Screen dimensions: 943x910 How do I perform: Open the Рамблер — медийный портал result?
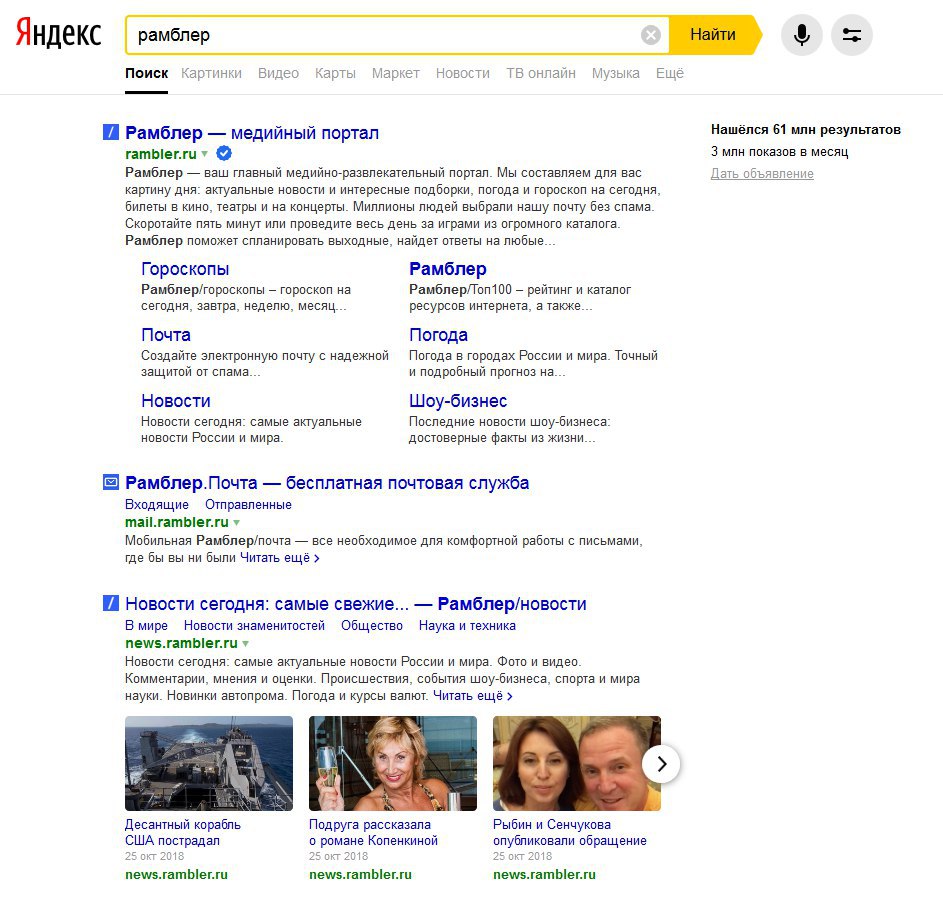252,132
